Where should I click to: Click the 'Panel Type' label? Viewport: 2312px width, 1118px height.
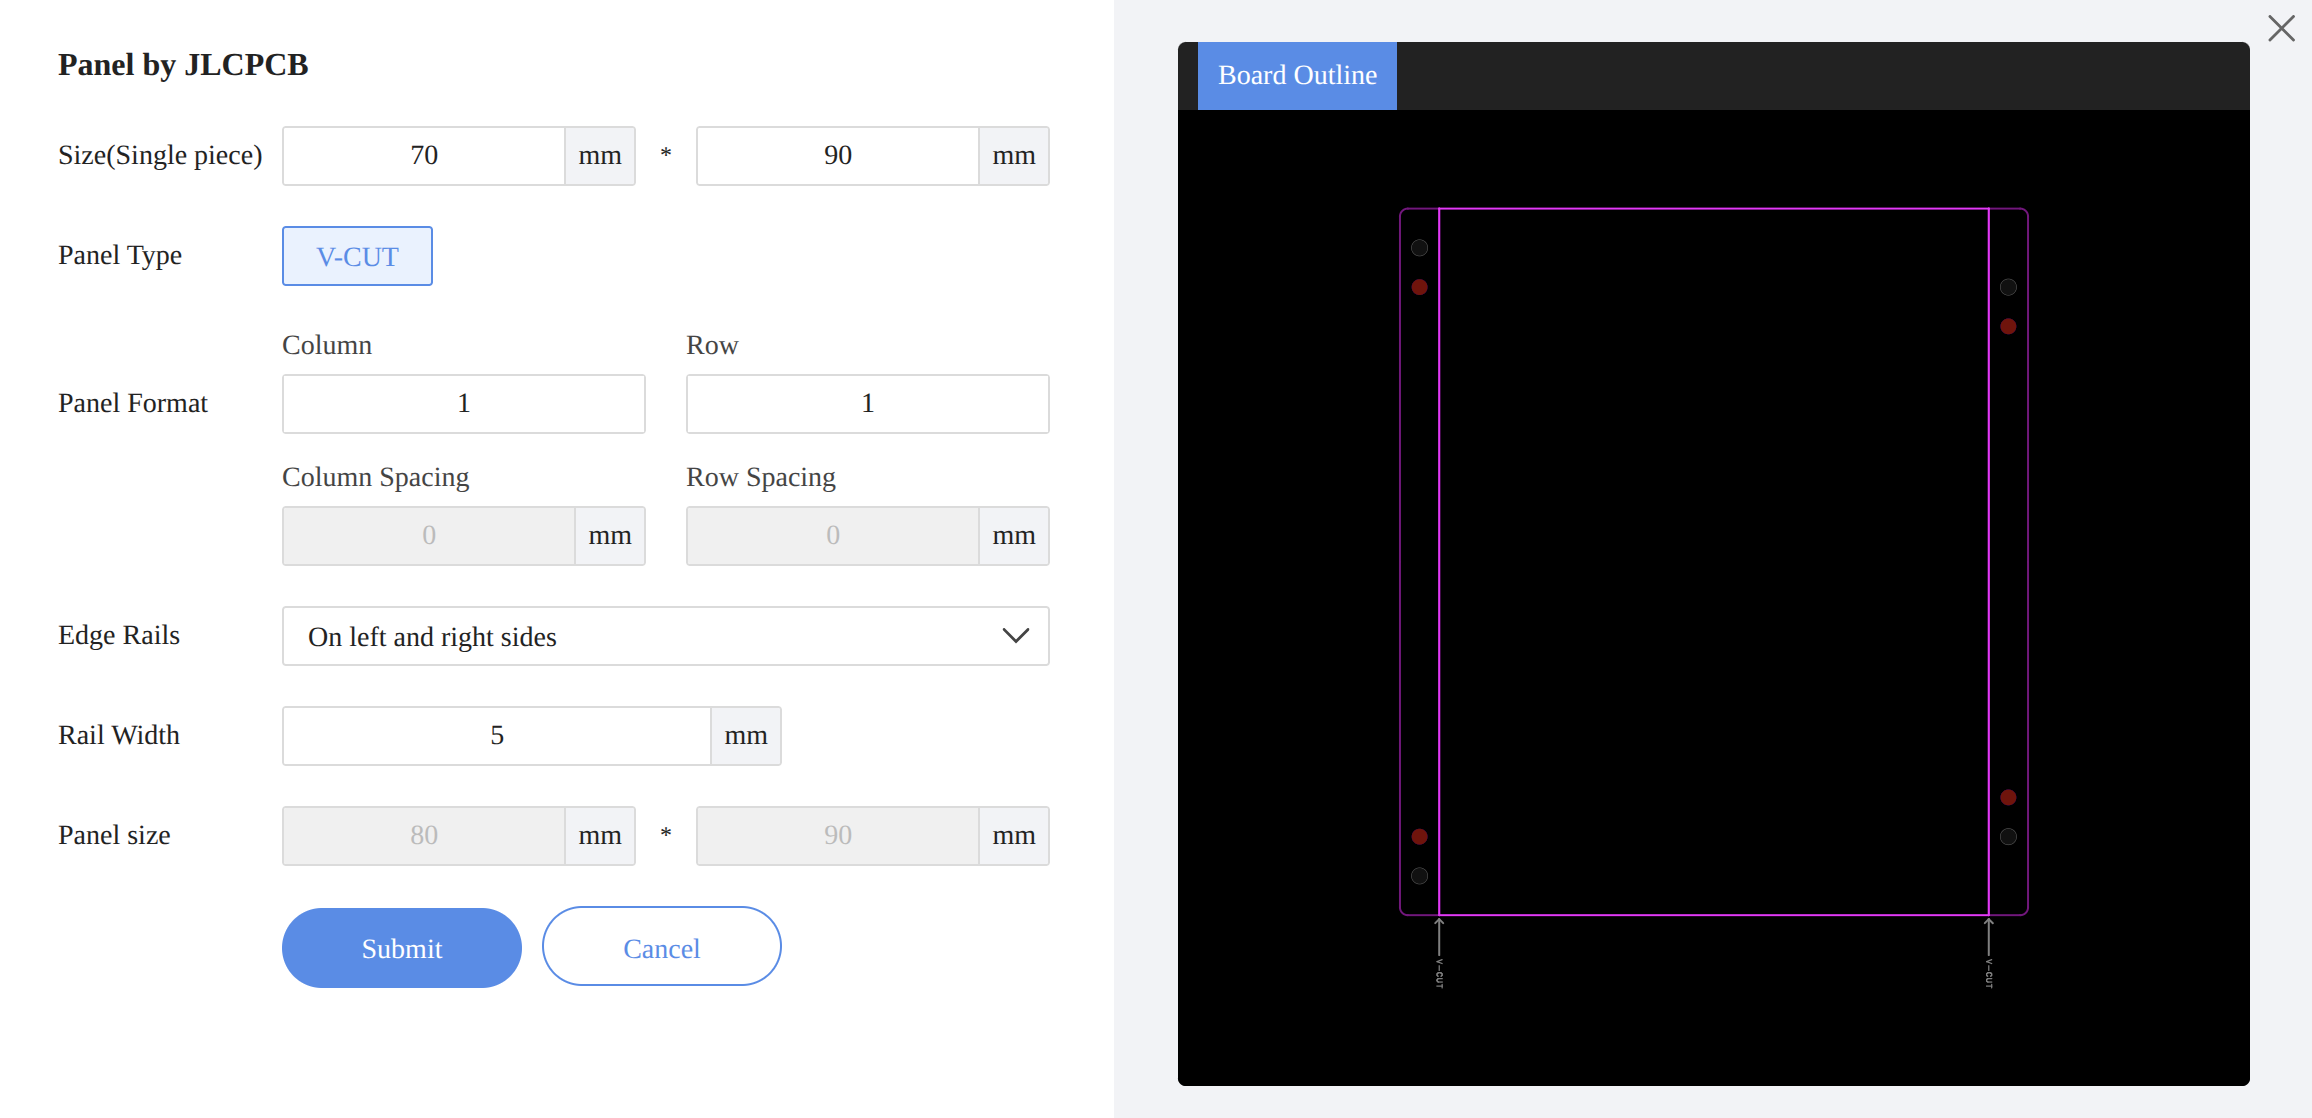[x=120, y=256]
